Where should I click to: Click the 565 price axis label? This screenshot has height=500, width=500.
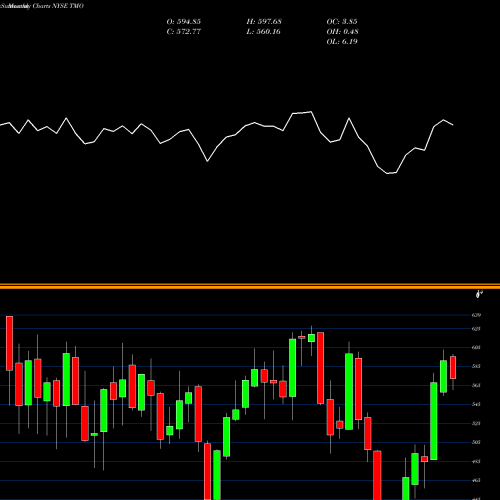(476, 385)
